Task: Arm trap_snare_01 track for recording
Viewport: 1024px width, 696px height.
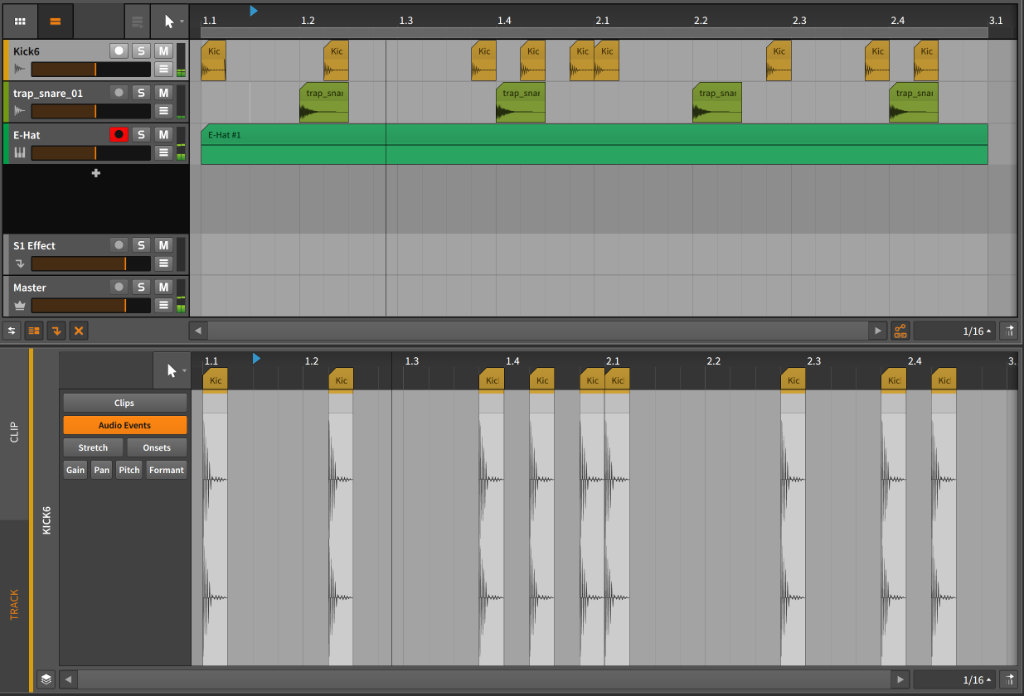Action: (118, 93)
